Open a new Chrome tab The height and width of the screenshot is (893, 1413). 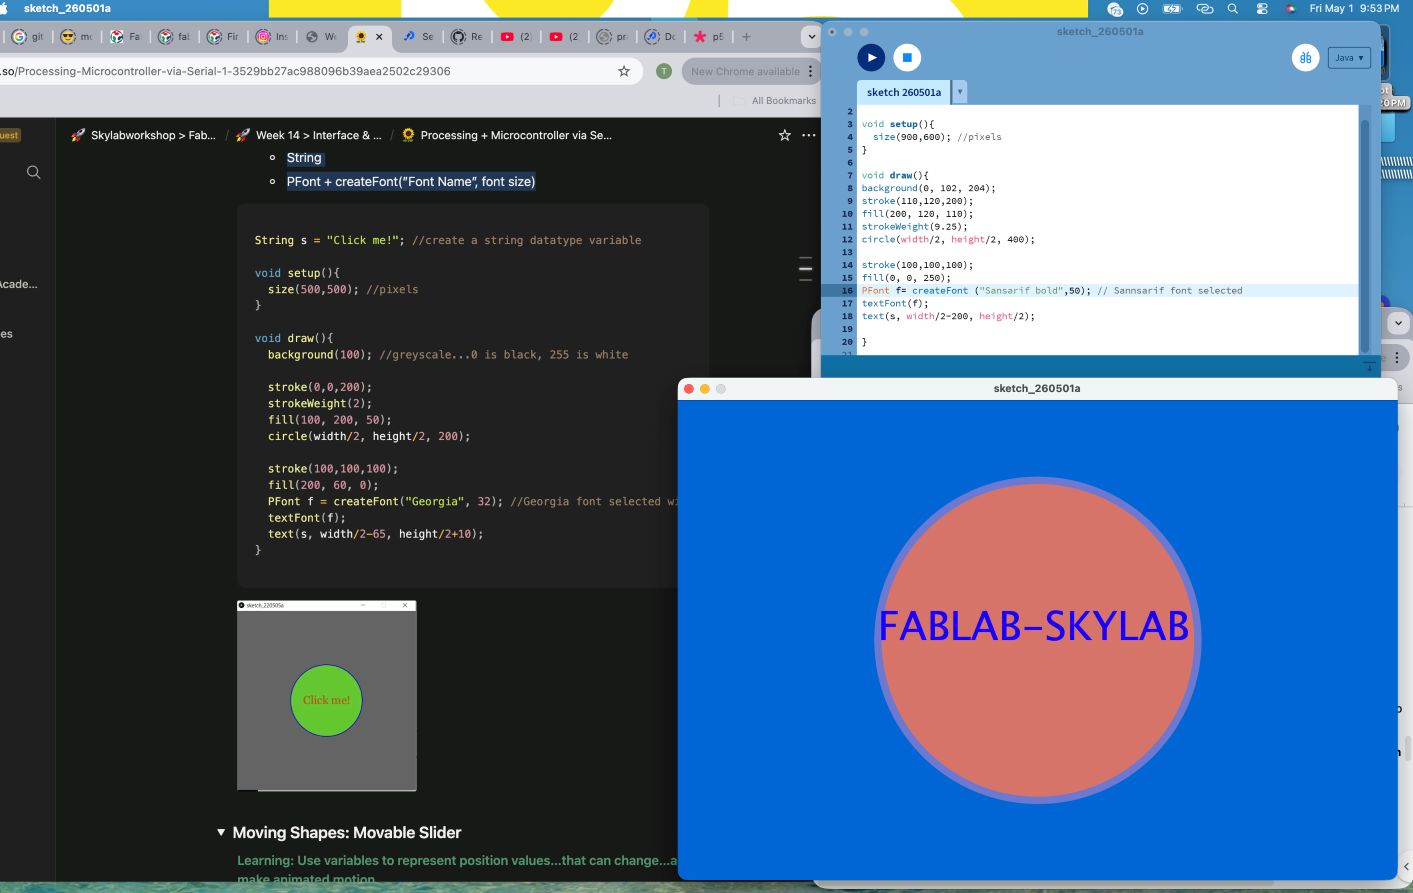coord(746,37)
